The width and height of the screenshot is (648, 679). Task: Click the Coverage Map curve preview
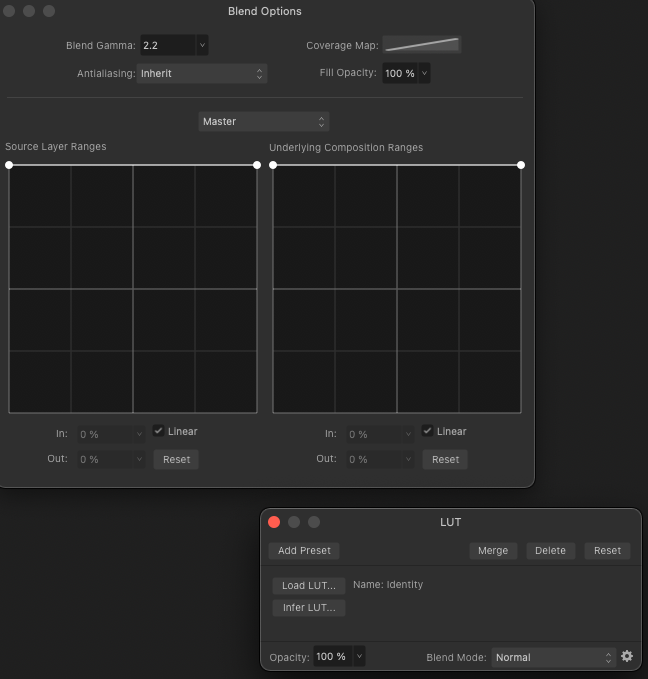[422, 45]
